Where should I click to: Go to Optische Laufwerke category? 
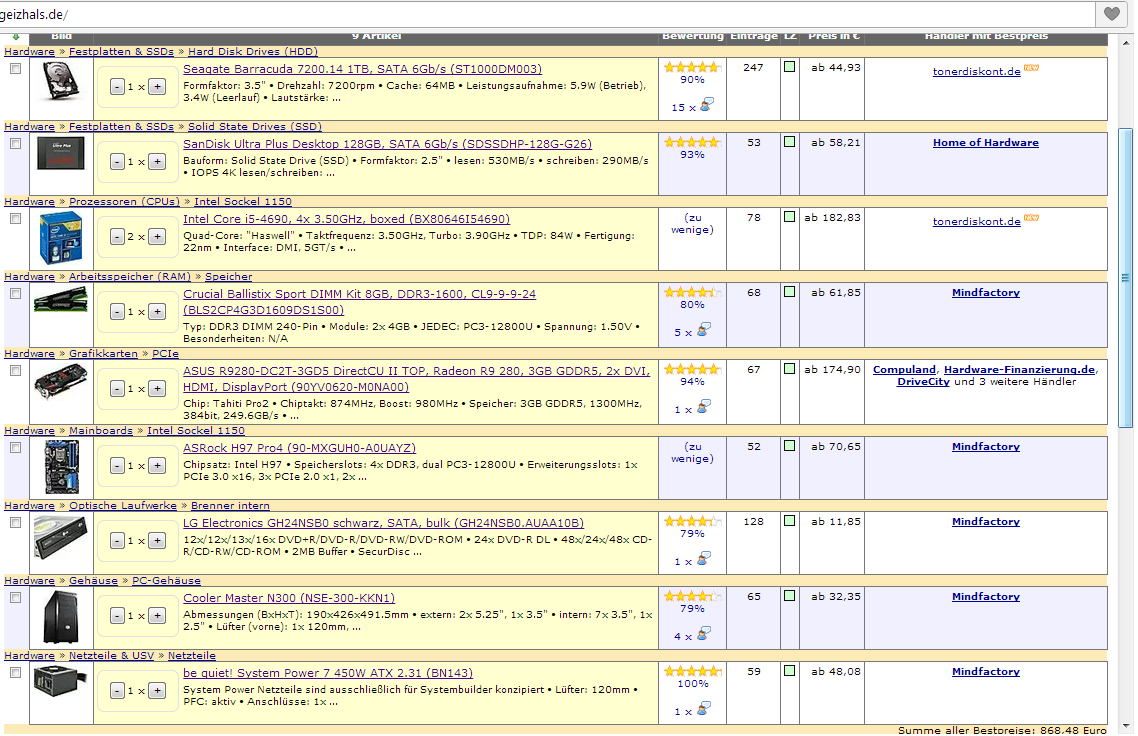pyautogui.click(x=123, y=505)
